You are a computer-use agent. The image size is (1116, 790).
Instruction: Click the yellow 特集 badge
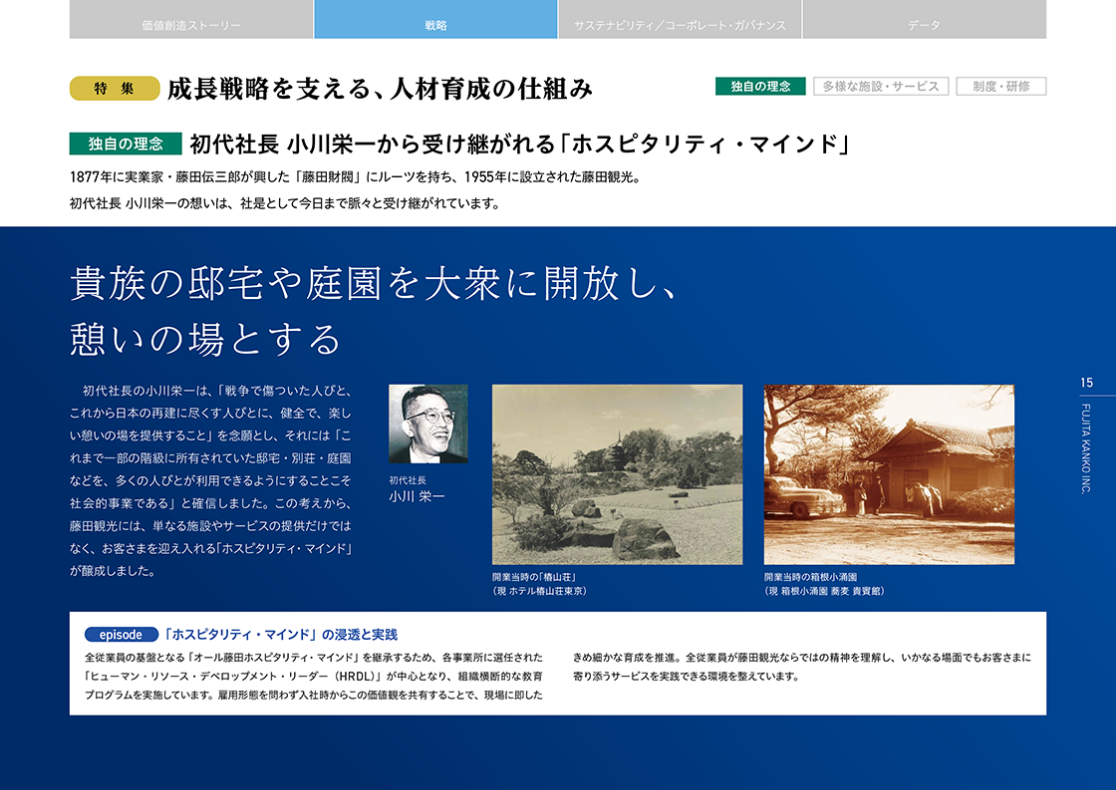click(115, 88)
